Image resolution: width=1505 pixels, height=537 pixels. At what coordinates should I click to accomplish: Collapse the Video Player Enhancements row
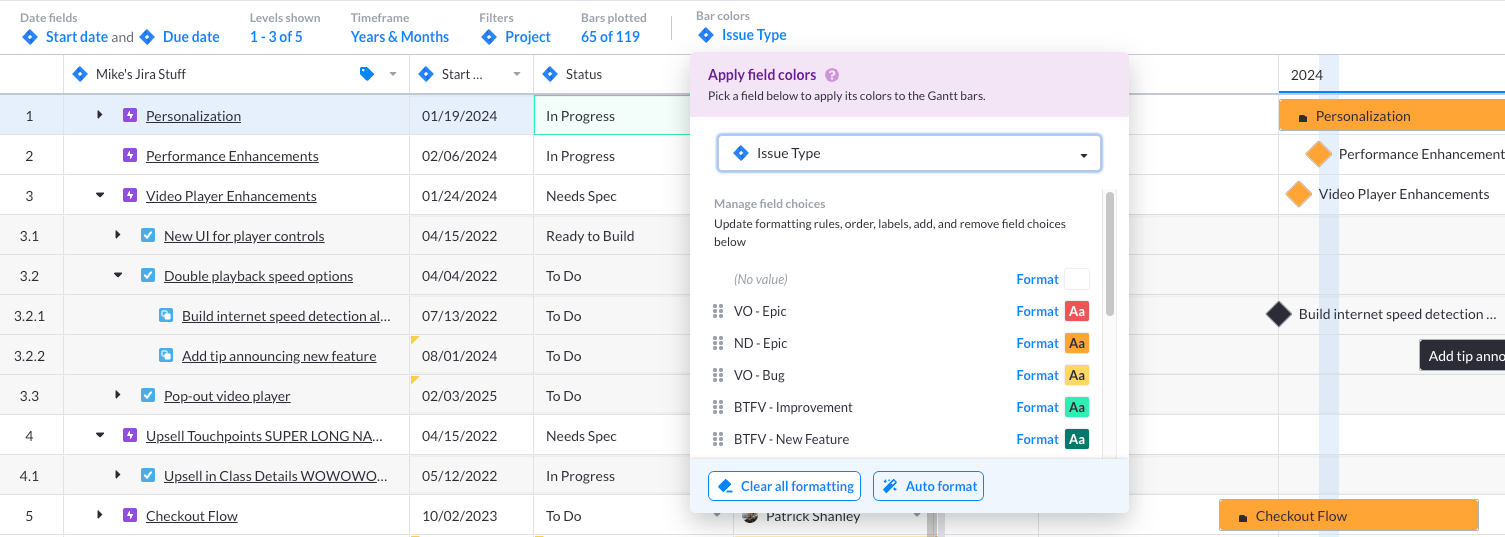click(x=100, y=196)
